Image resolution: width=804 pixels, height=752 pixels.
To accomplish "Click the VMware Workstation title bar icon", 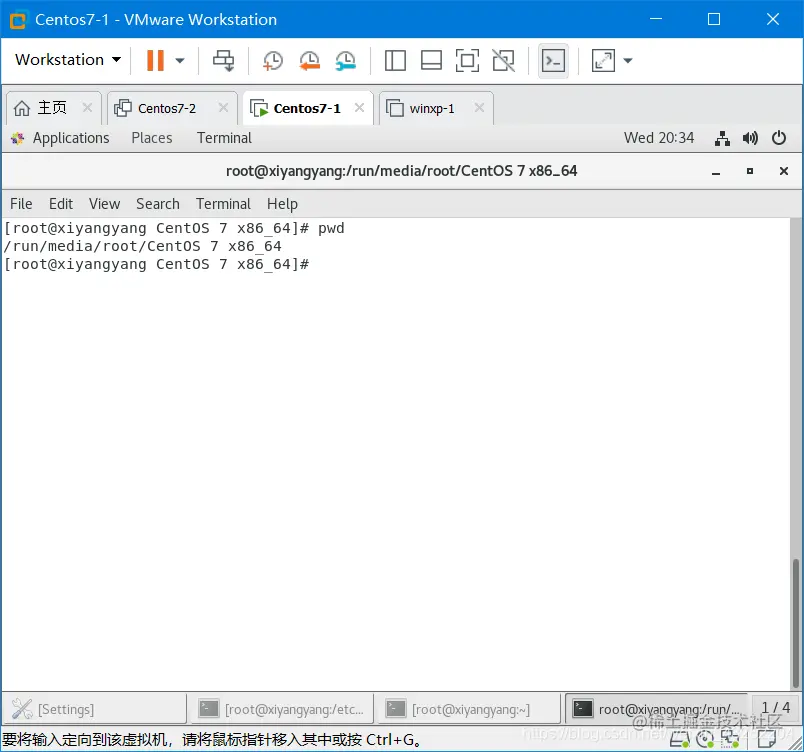I will pyautogui.click(x=18, y=20).
